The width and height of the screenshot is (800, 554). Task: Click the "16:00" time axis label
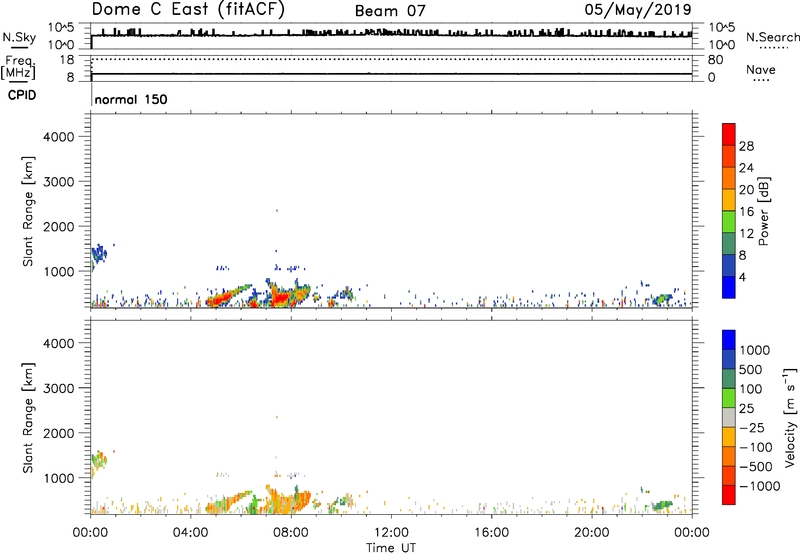(491, 533)
